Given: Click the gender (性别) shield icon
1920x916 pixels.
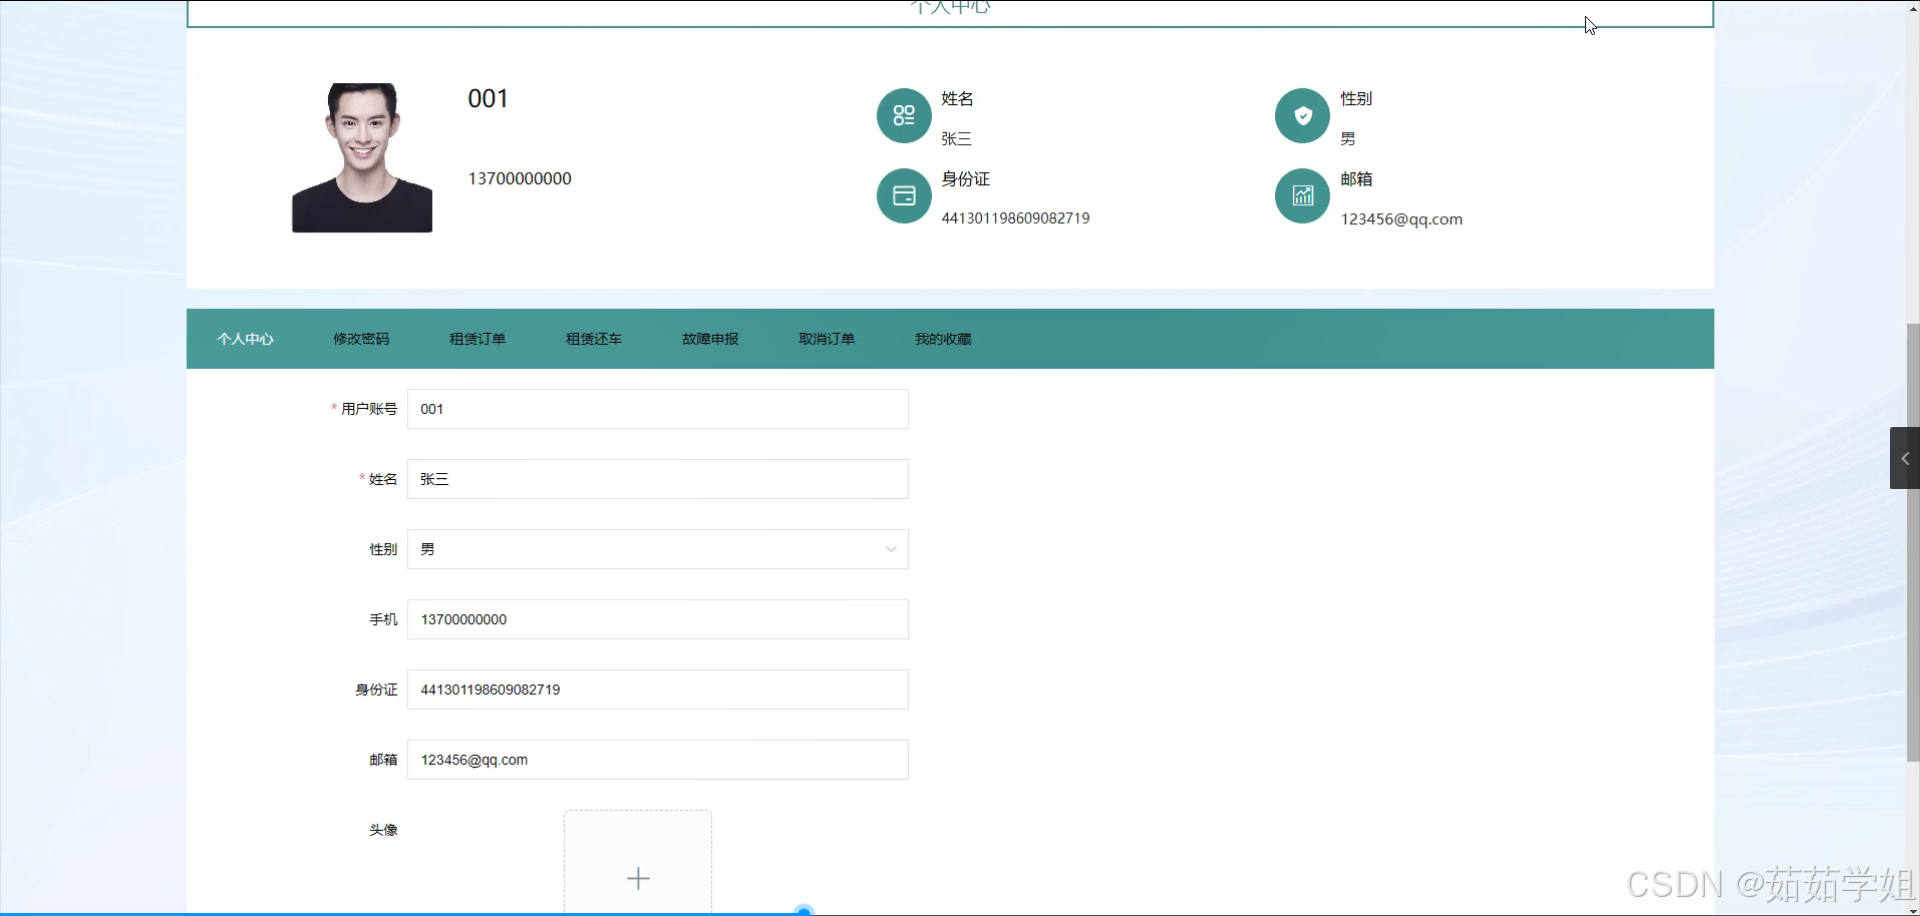Looking at the screenshot, I should tap(1302, 116).
